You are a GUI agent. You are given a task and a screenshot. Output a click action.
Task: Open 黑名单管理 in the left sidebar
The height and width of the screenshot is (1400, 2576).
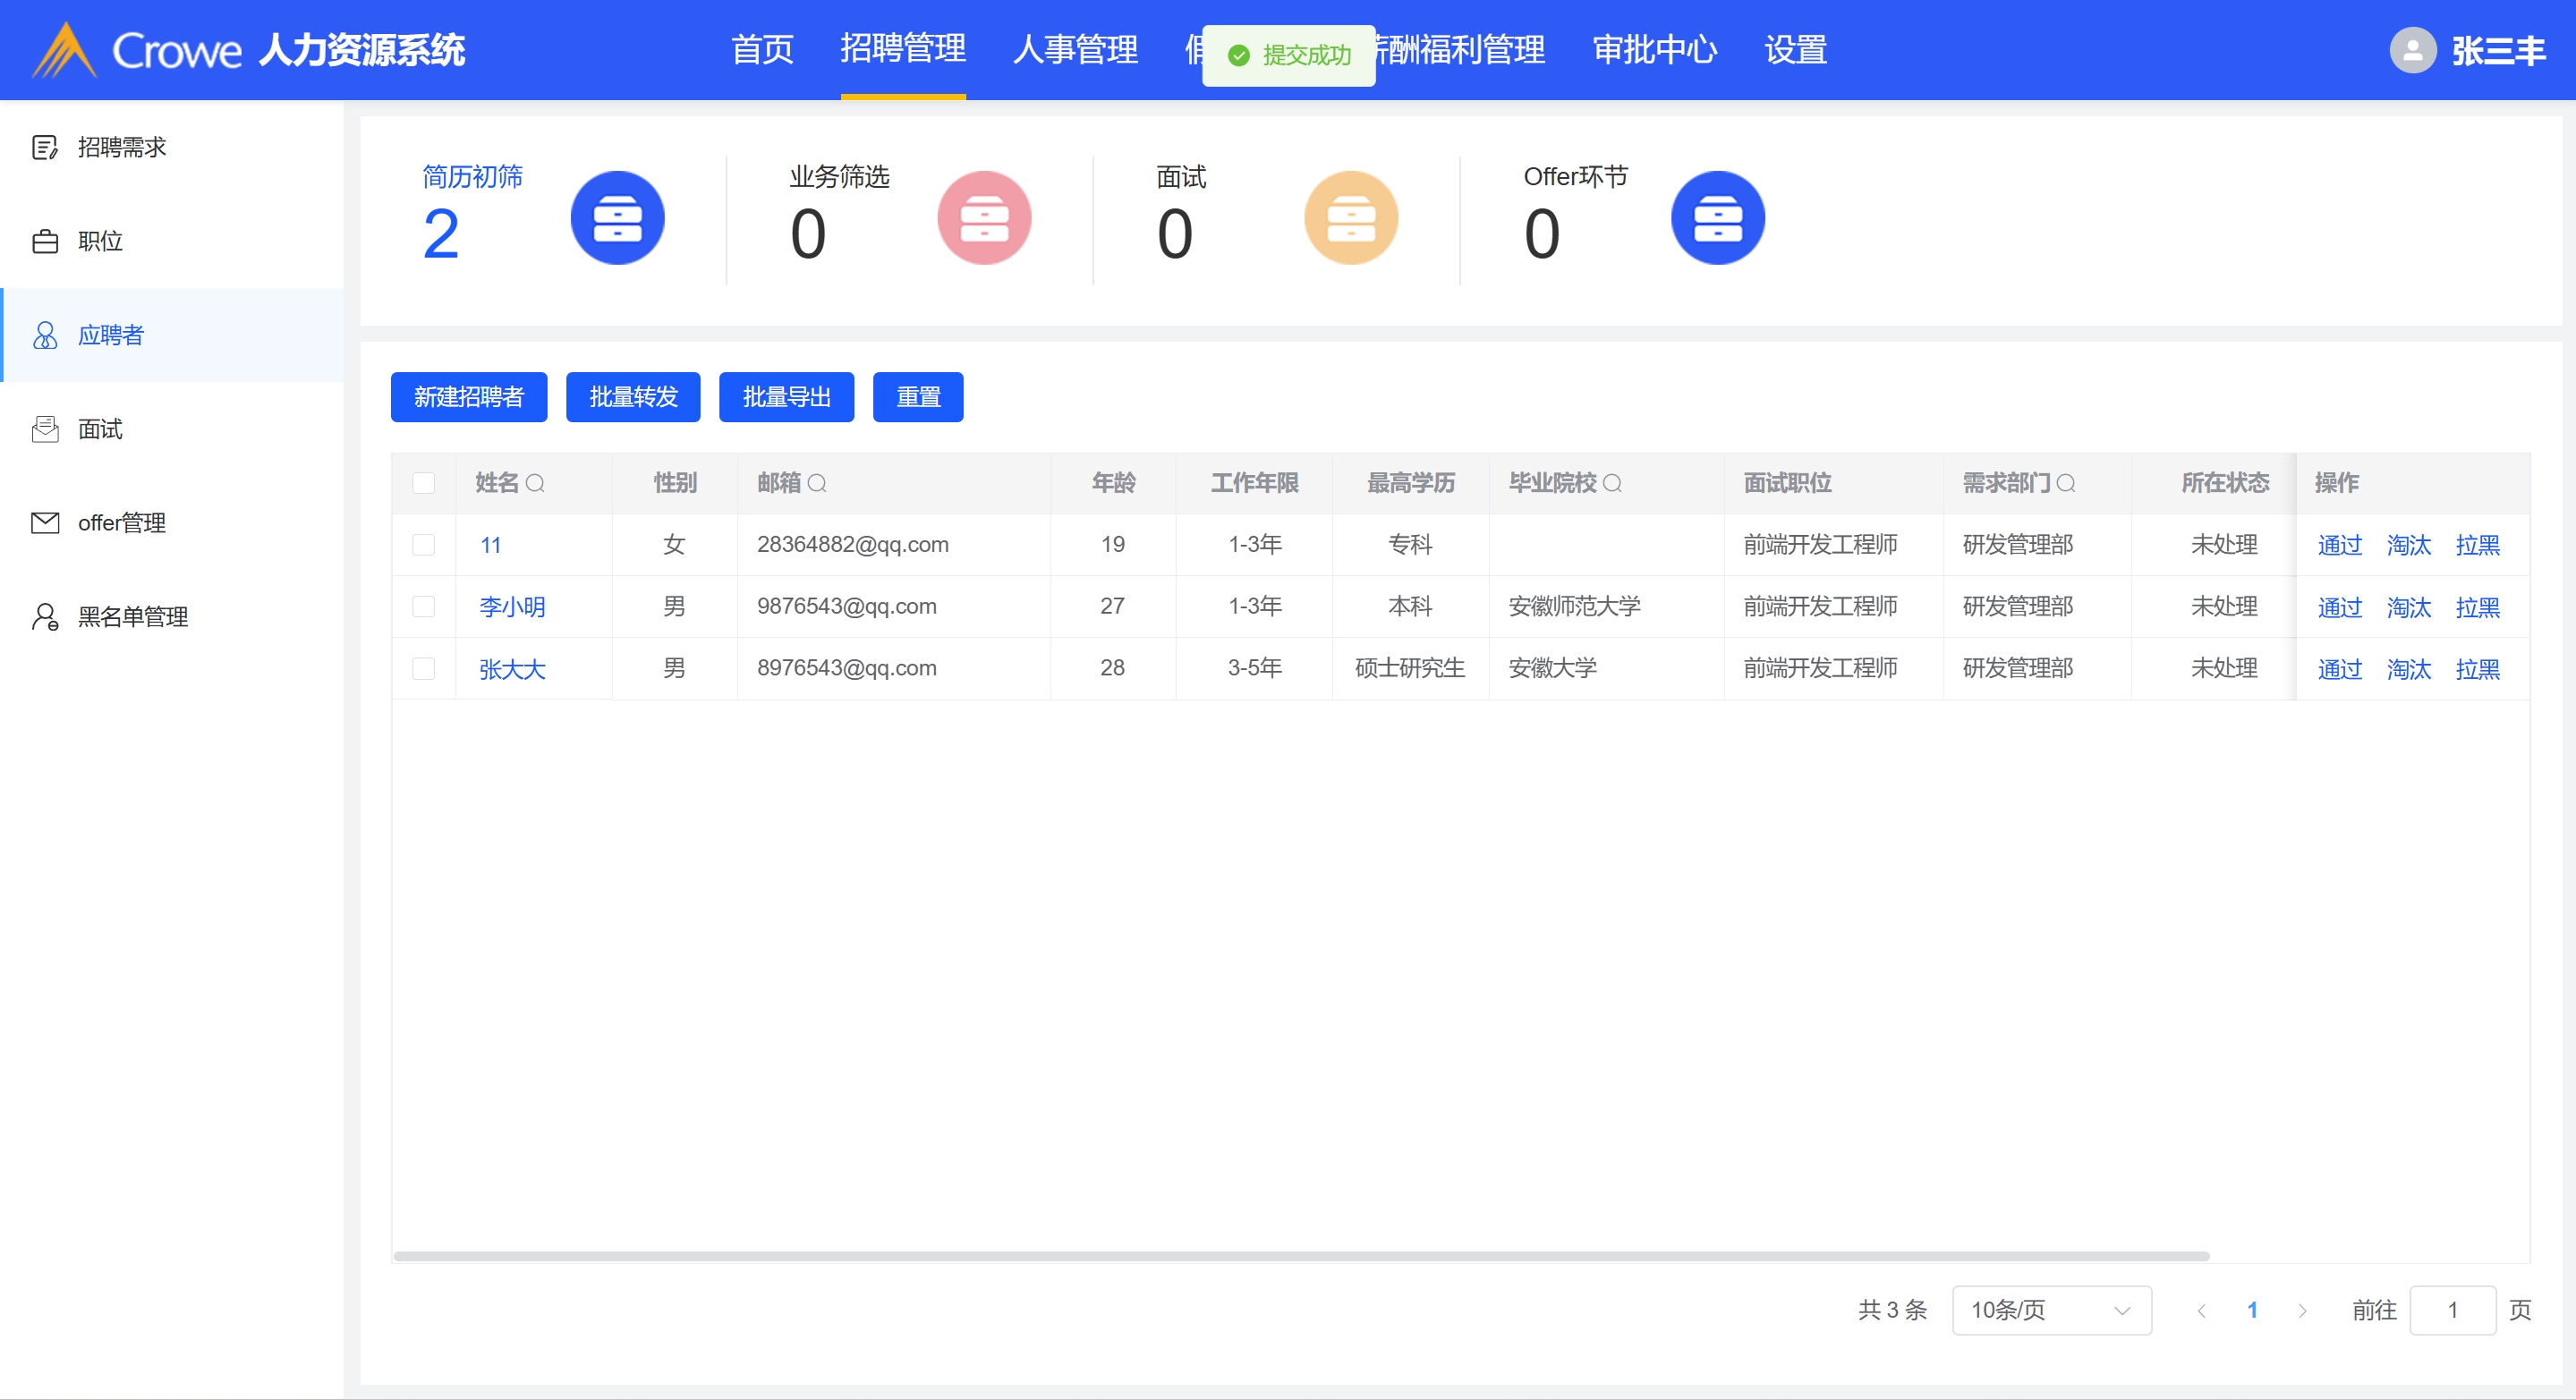pyautogui.click(x=133, y=617)
